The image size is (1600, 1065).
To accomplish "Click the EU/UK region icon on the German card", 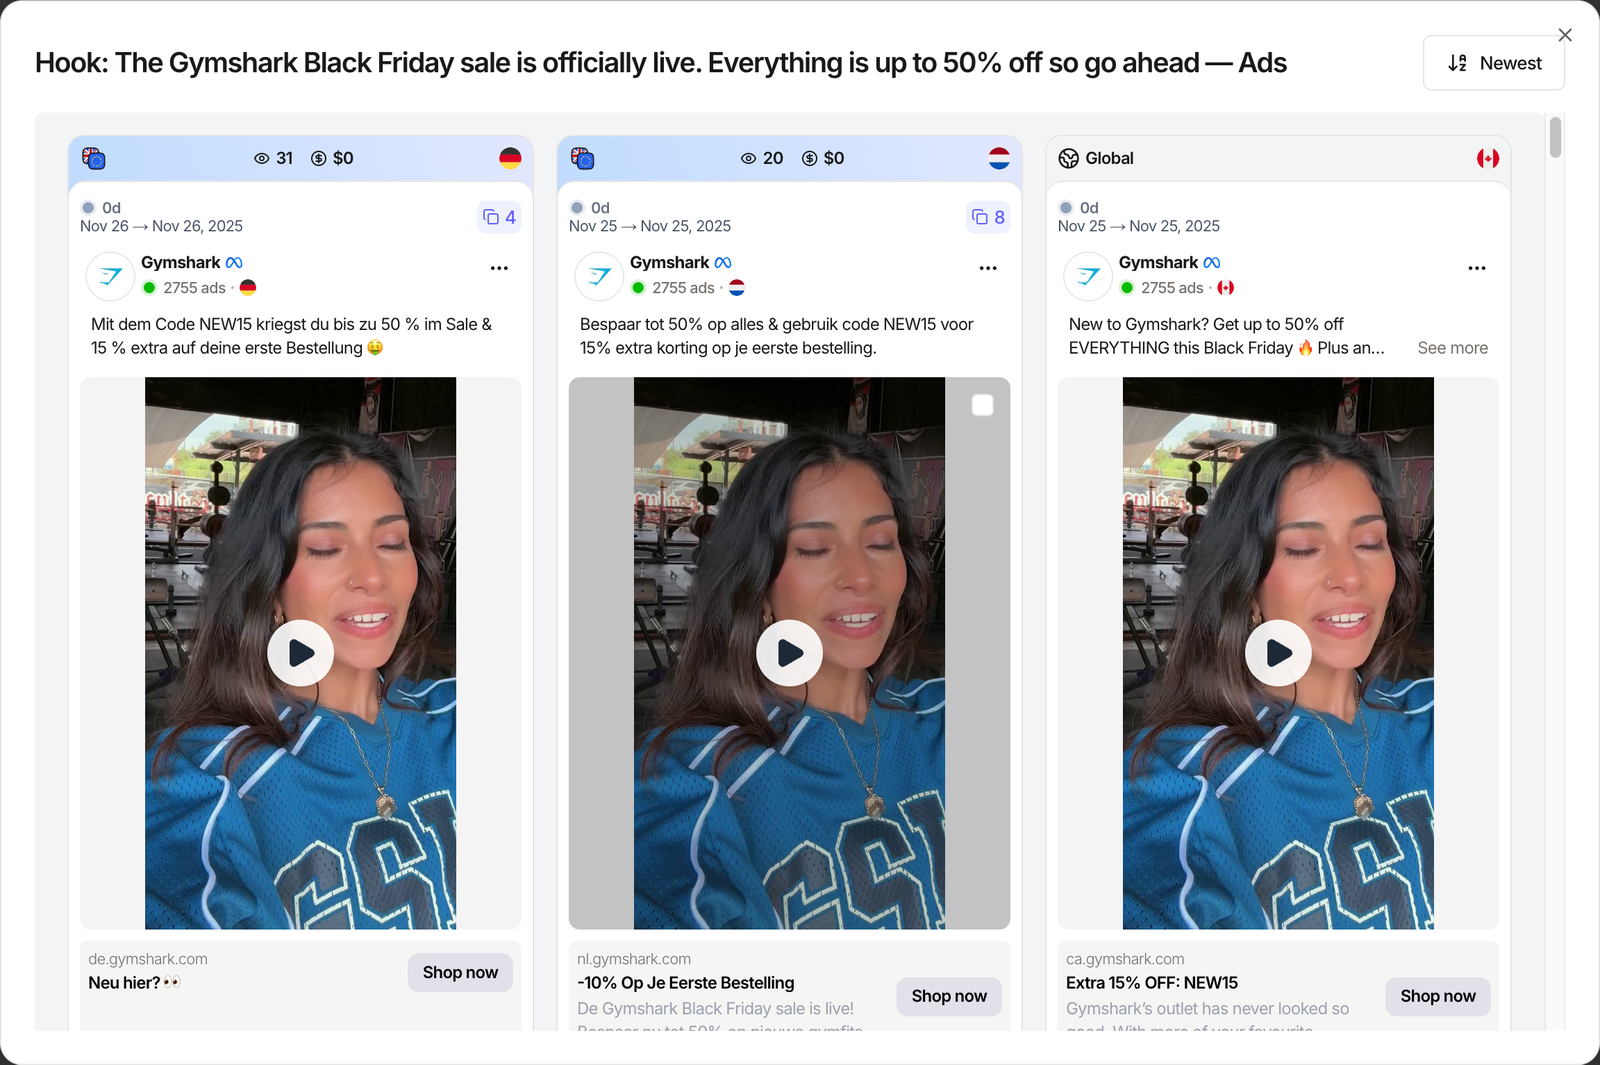I will (x=93, y=158).
